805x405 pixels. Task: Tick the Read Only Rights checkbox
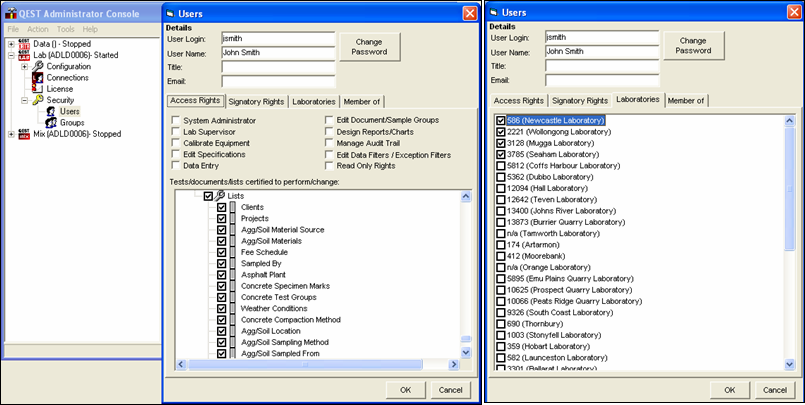[x=329, y=167]
